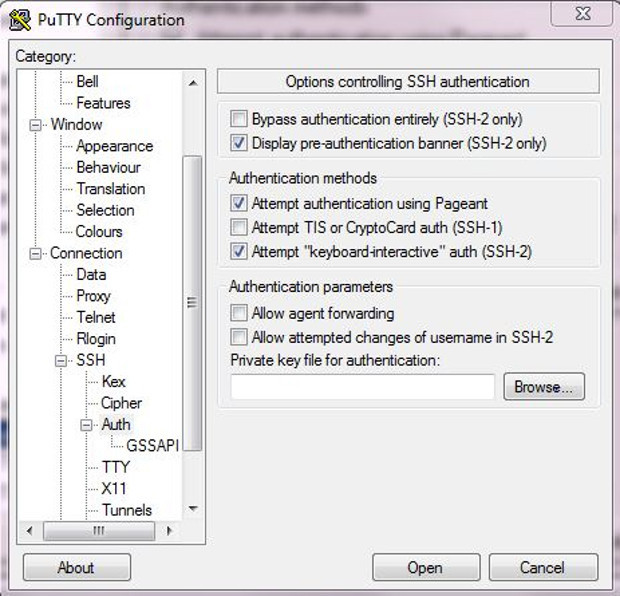The width and height of the screenshot is (620, 596).
Task: Click the category tree's up scroll arrow
Action: pos(193,83)
